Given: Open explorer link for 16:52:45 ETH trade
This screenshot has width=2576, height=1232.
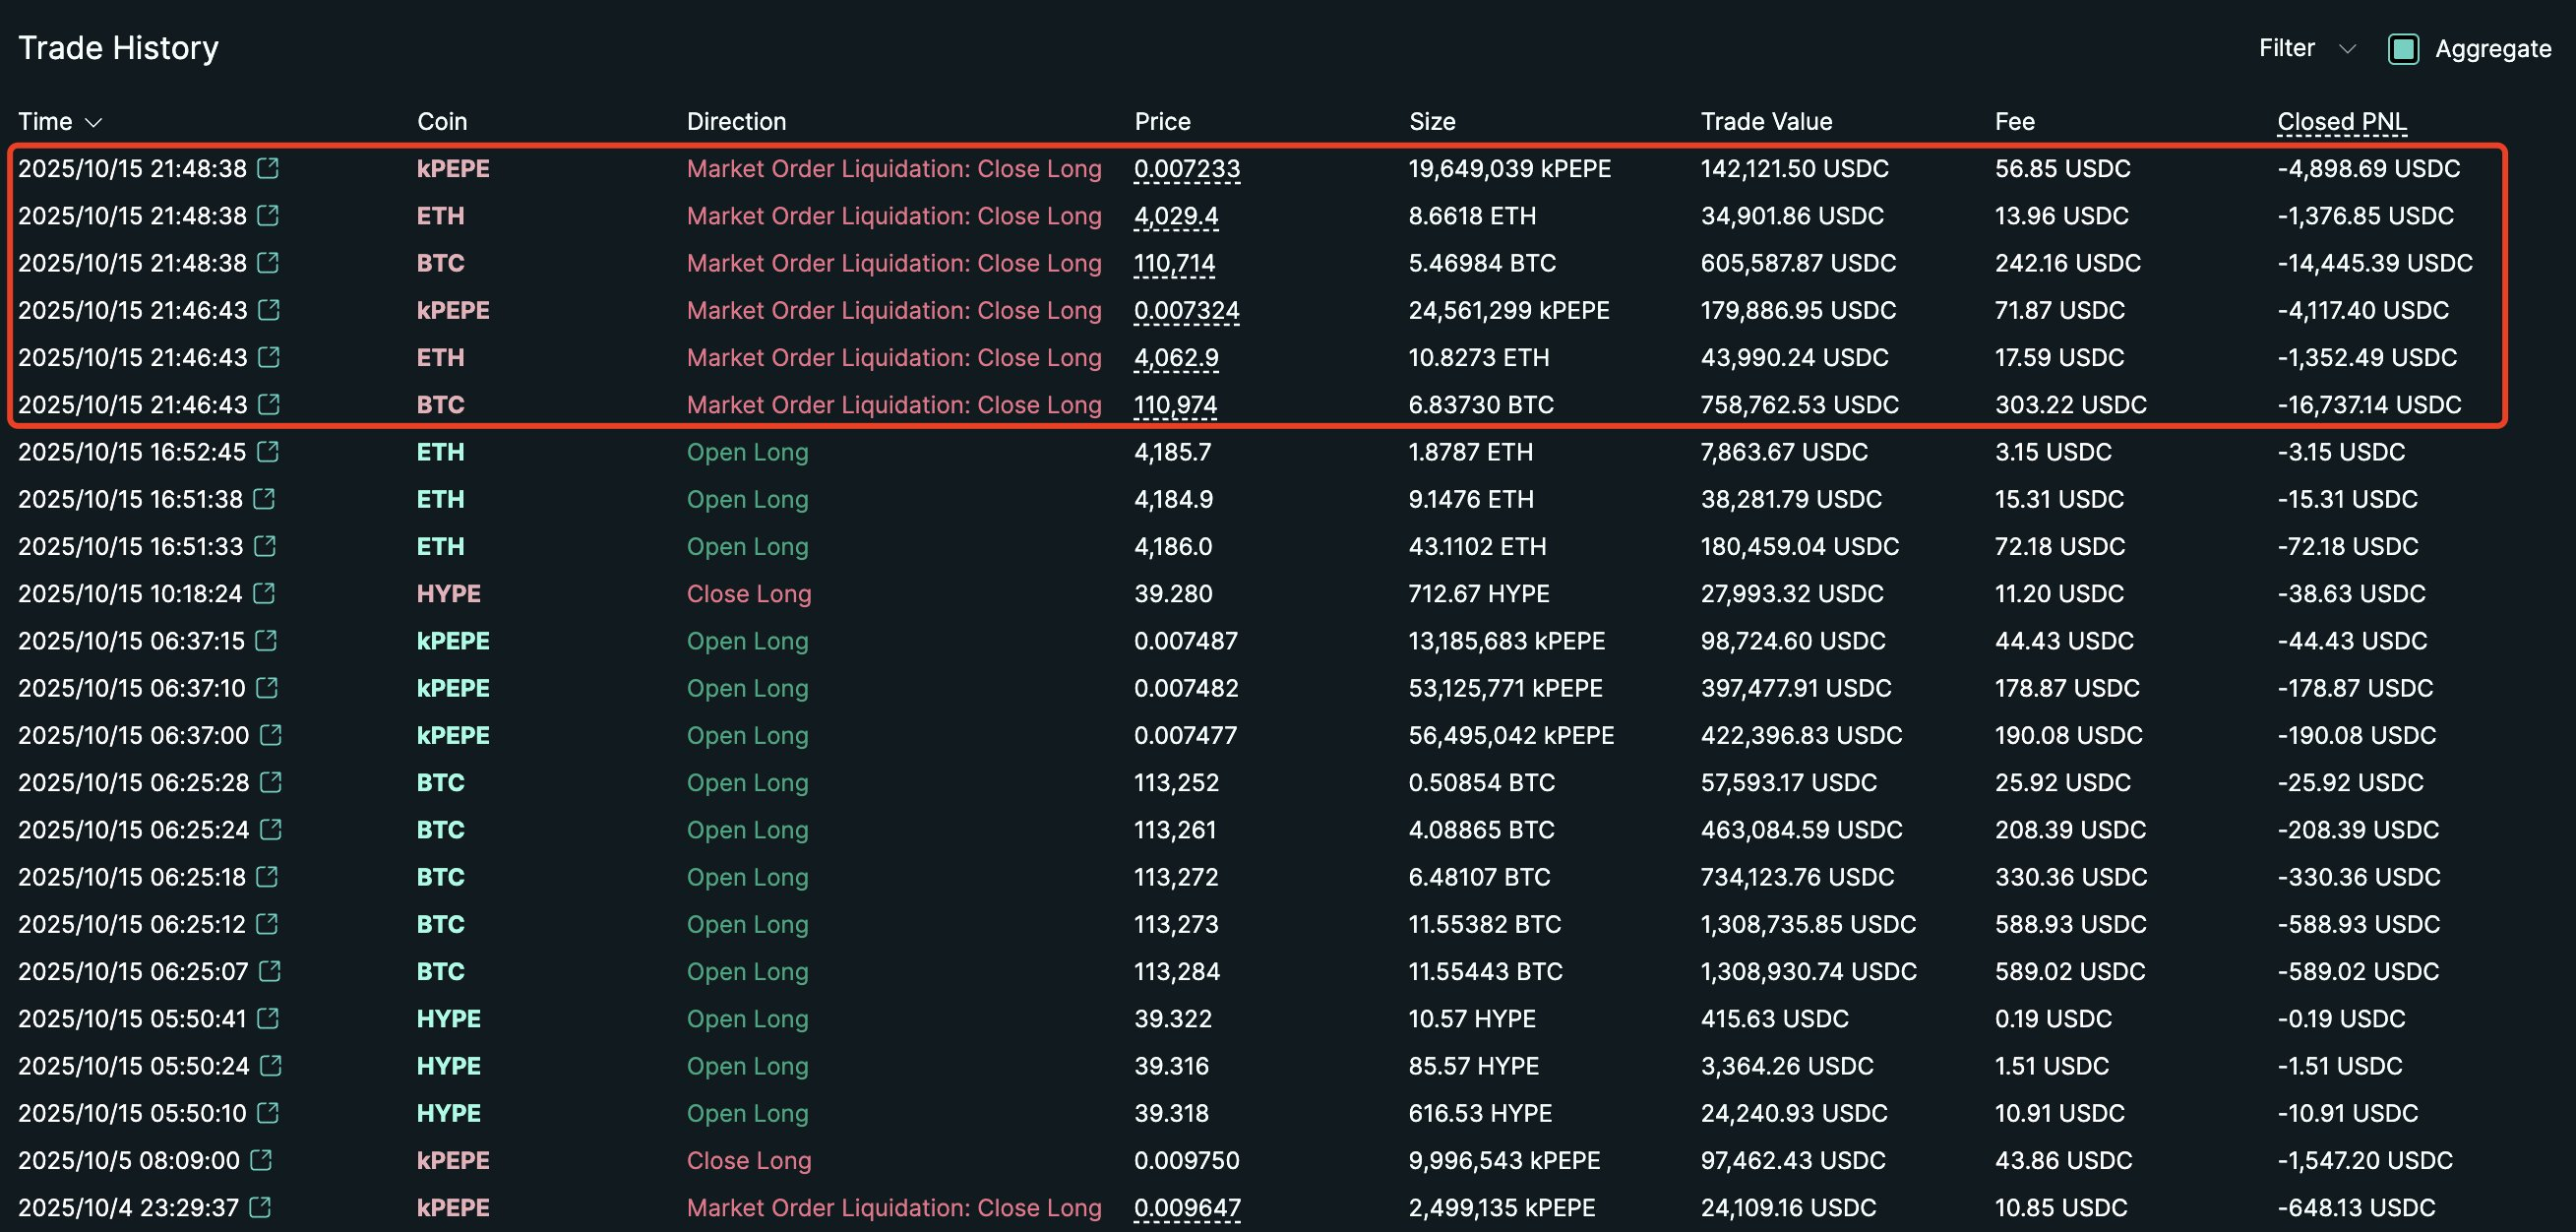Looking at the screenshot, I should pos(267,451).
